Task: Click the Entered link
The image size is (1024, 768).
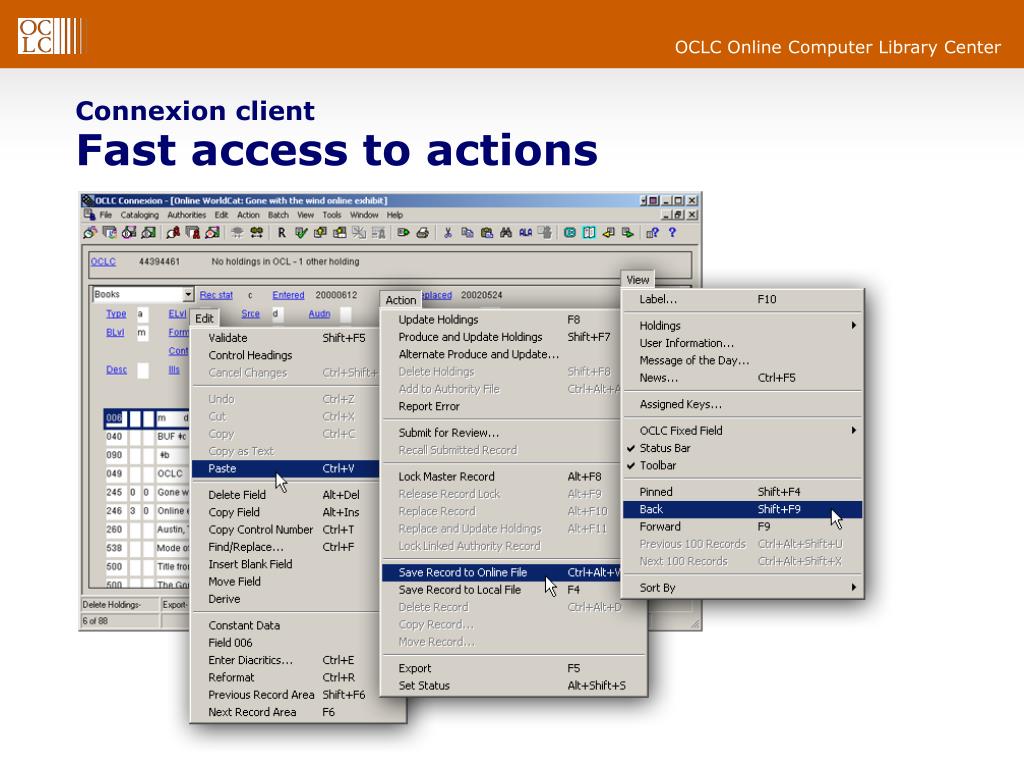Action: pos(288,295)
